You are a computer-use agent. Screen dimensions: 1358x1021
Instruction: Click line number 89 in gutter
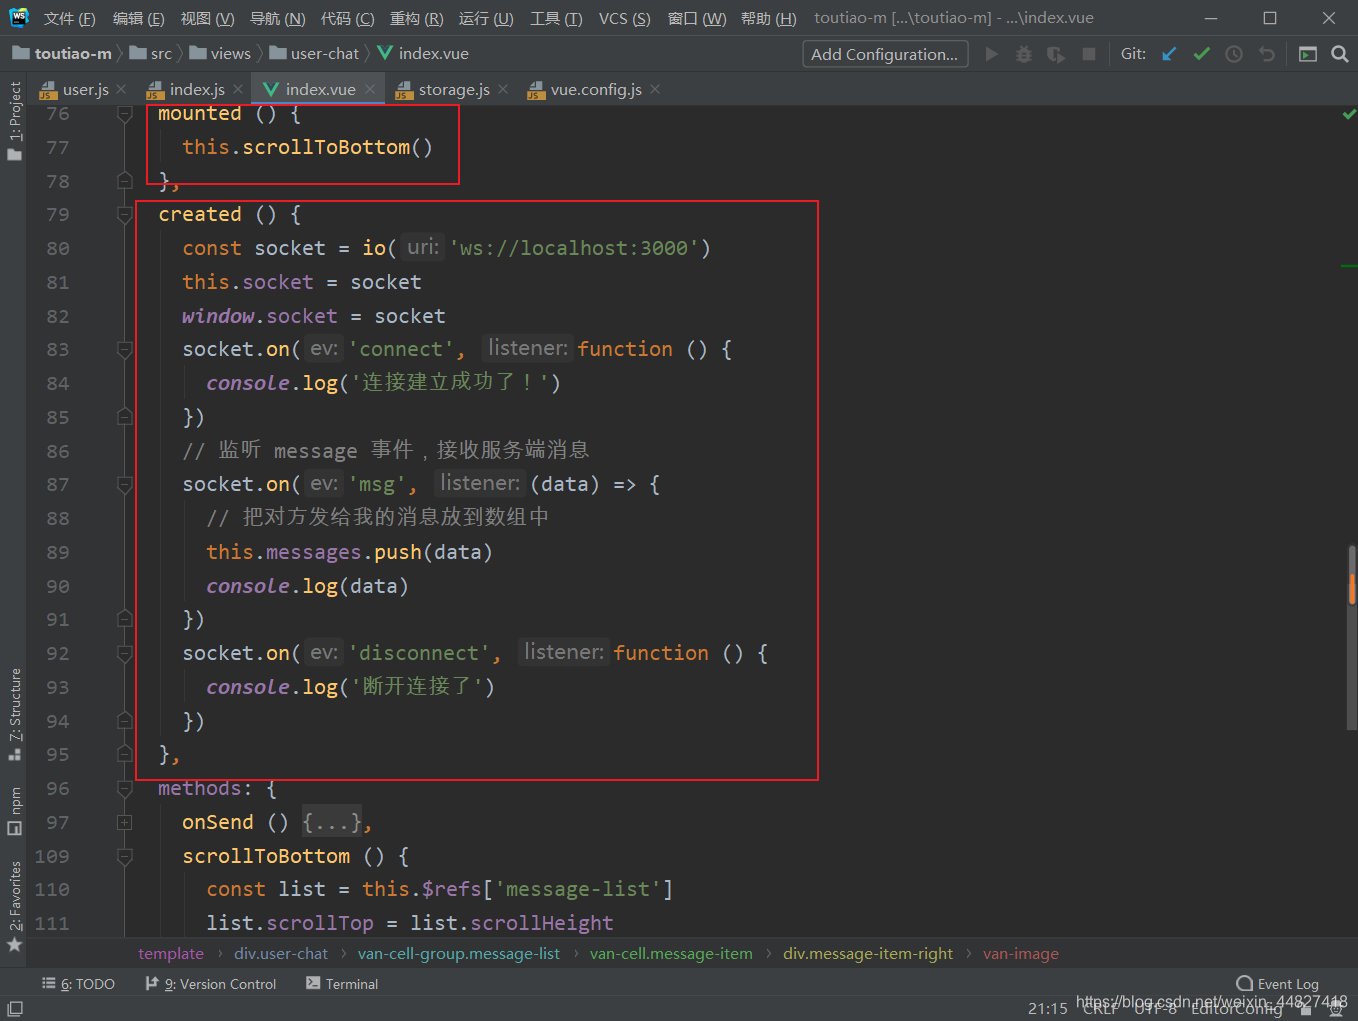(58, 552)
